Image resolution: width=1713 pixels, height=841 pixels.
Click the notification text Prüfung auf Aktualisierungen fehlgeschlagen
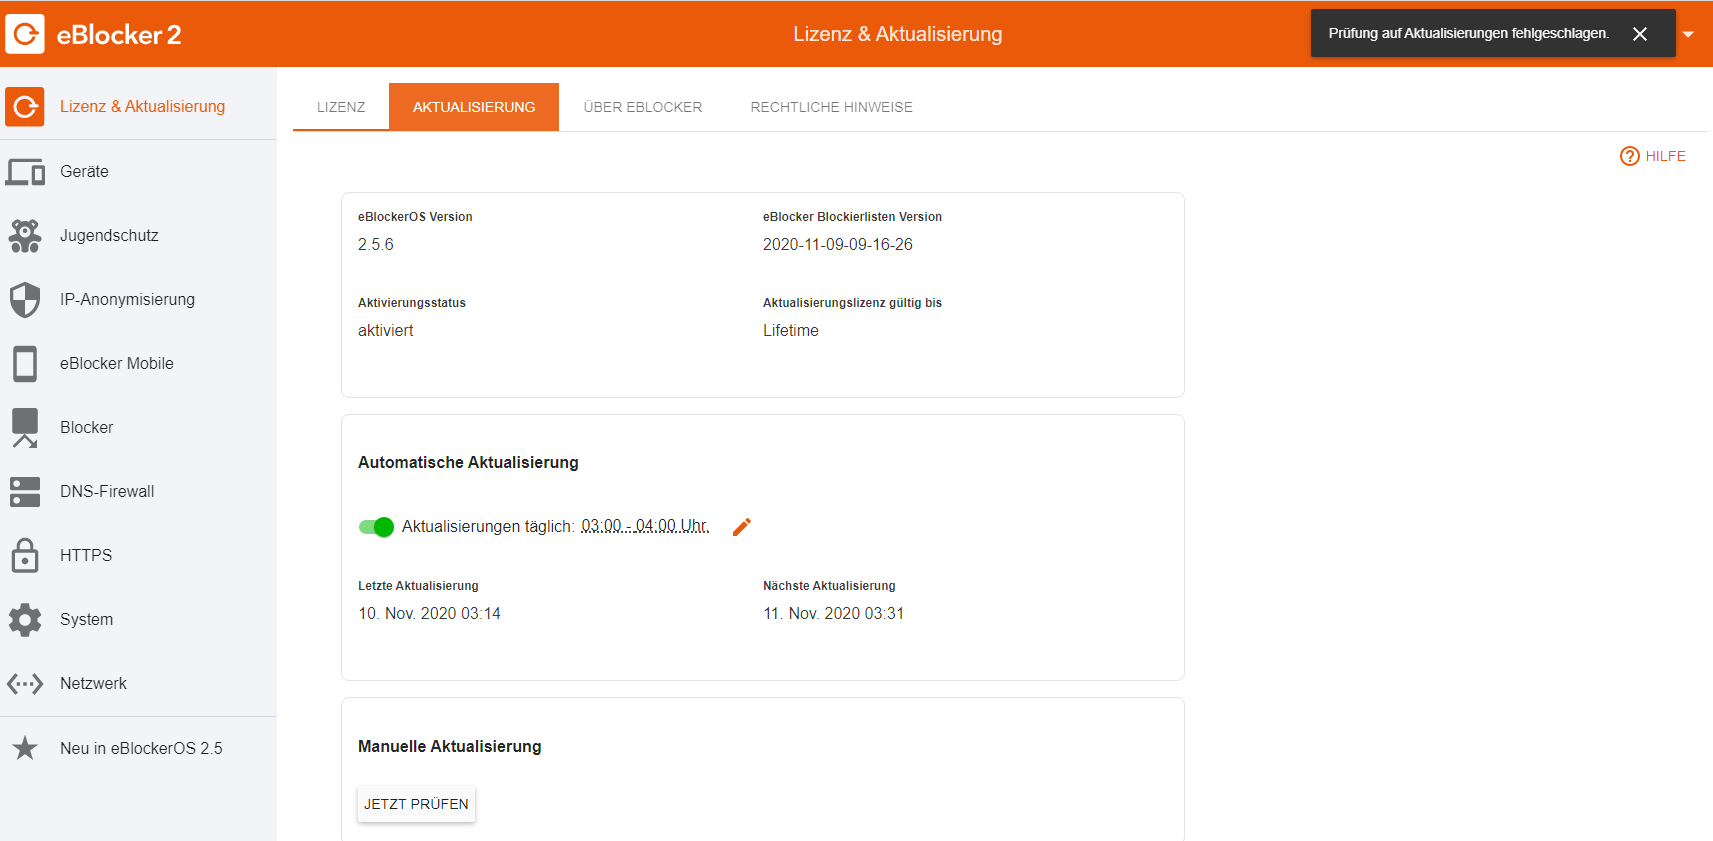click(1469, 34)
